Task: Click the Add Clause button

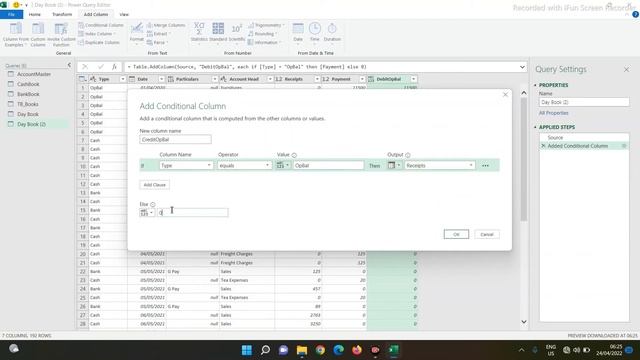Action: pyautogui.click(x=155, y=185)
